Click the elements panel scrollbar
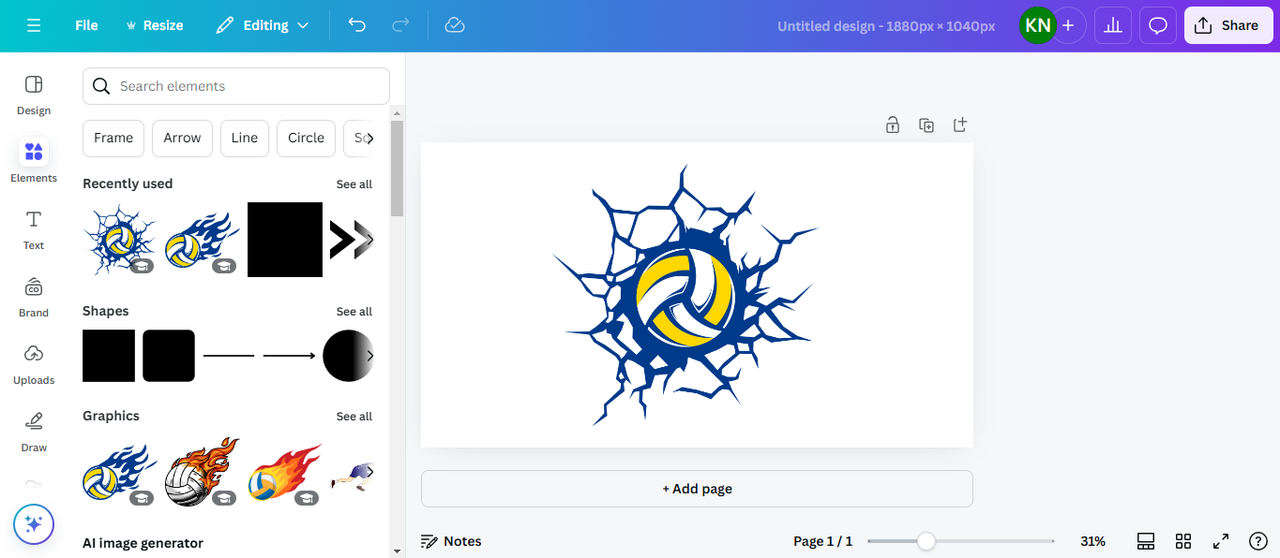This screenshot has width=1280, height=558. point(397,168)
